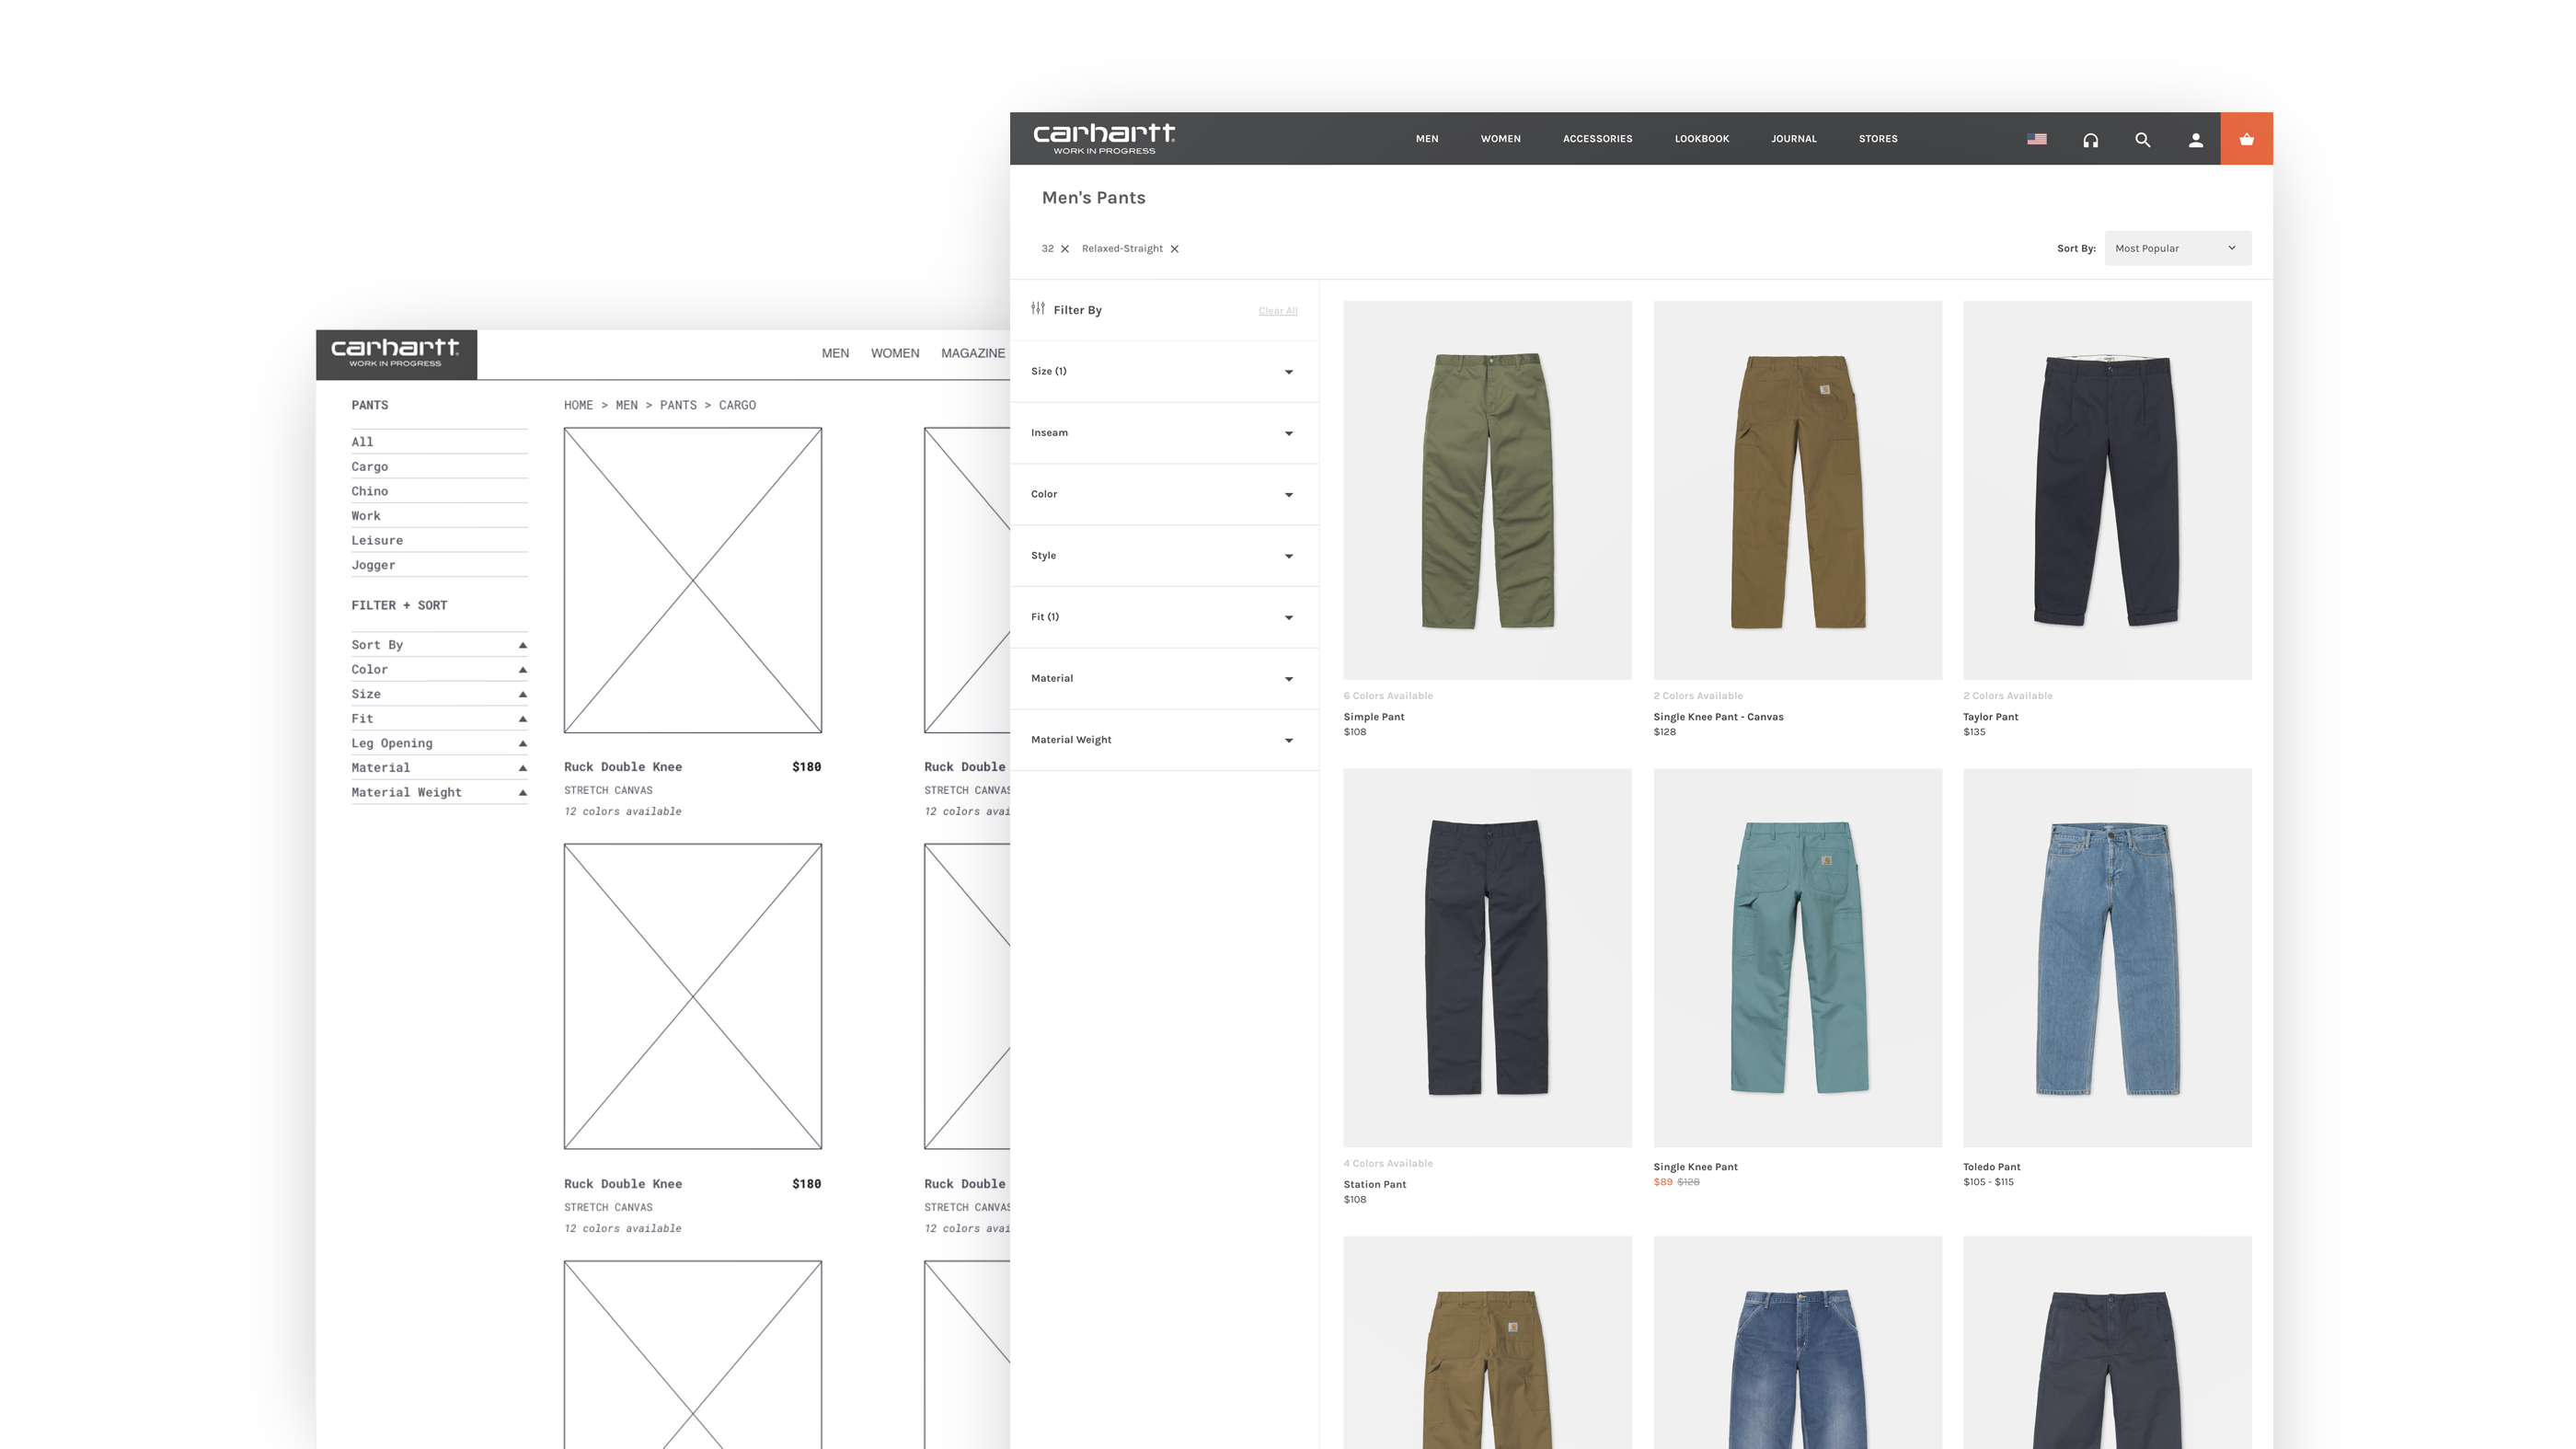The height and width of the screenshot is (1449, 2576).
Task: Click the headphones support icon
Action: (2090, 140)
